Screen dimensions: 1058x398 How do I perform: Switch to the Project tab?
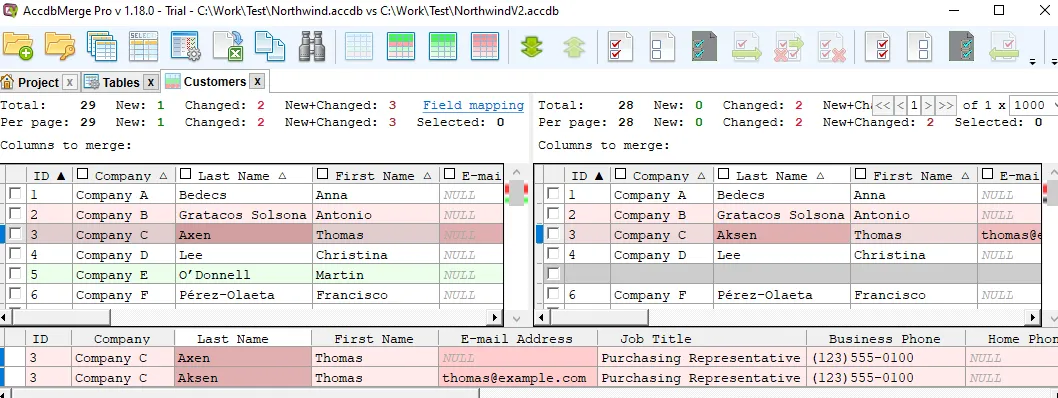pos(38,82)
